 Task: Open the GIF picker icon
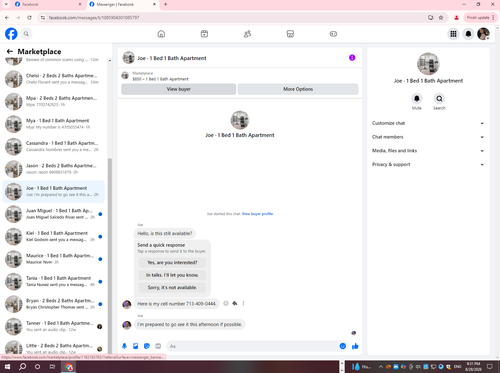[x=158, y=346]
